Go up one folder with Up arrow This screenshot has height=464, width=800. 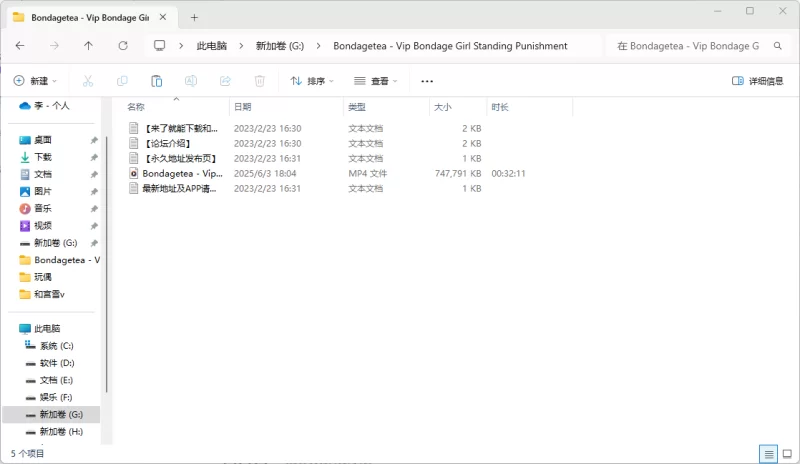coord(88,46)
